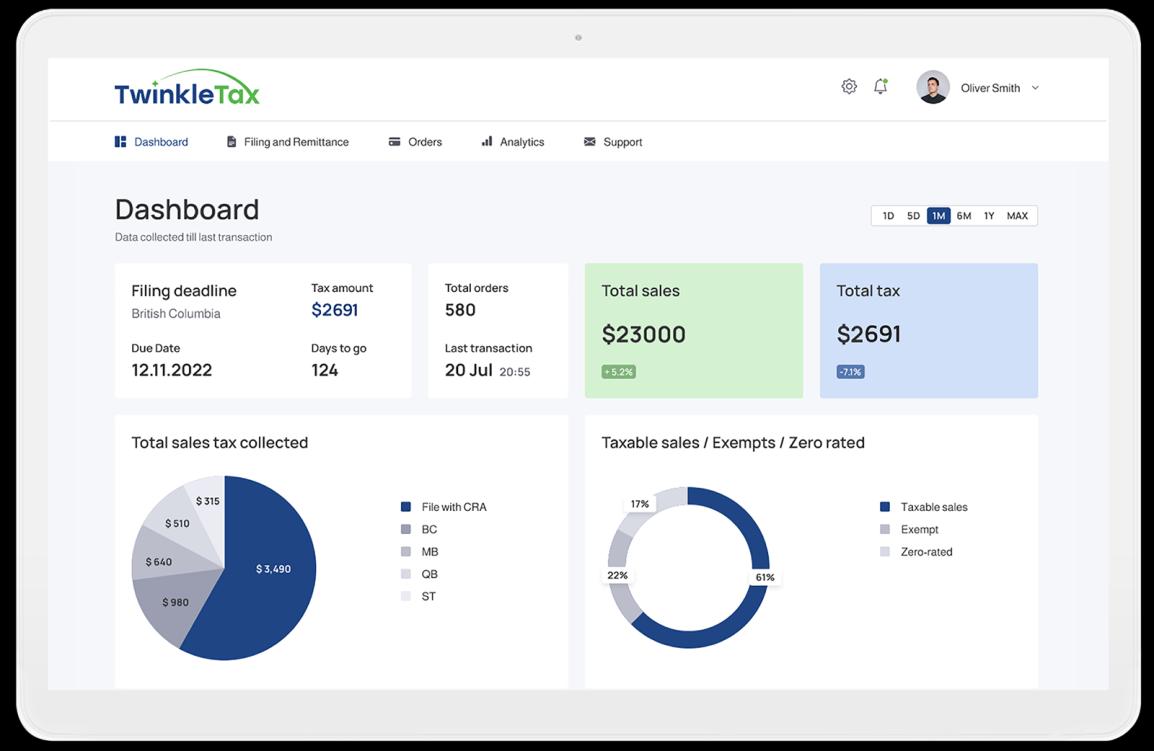Image resolution: width=1154 pixels, height=751 pixels.
Task: Click the 580 total orders value
Action: (x=460, y=310)
